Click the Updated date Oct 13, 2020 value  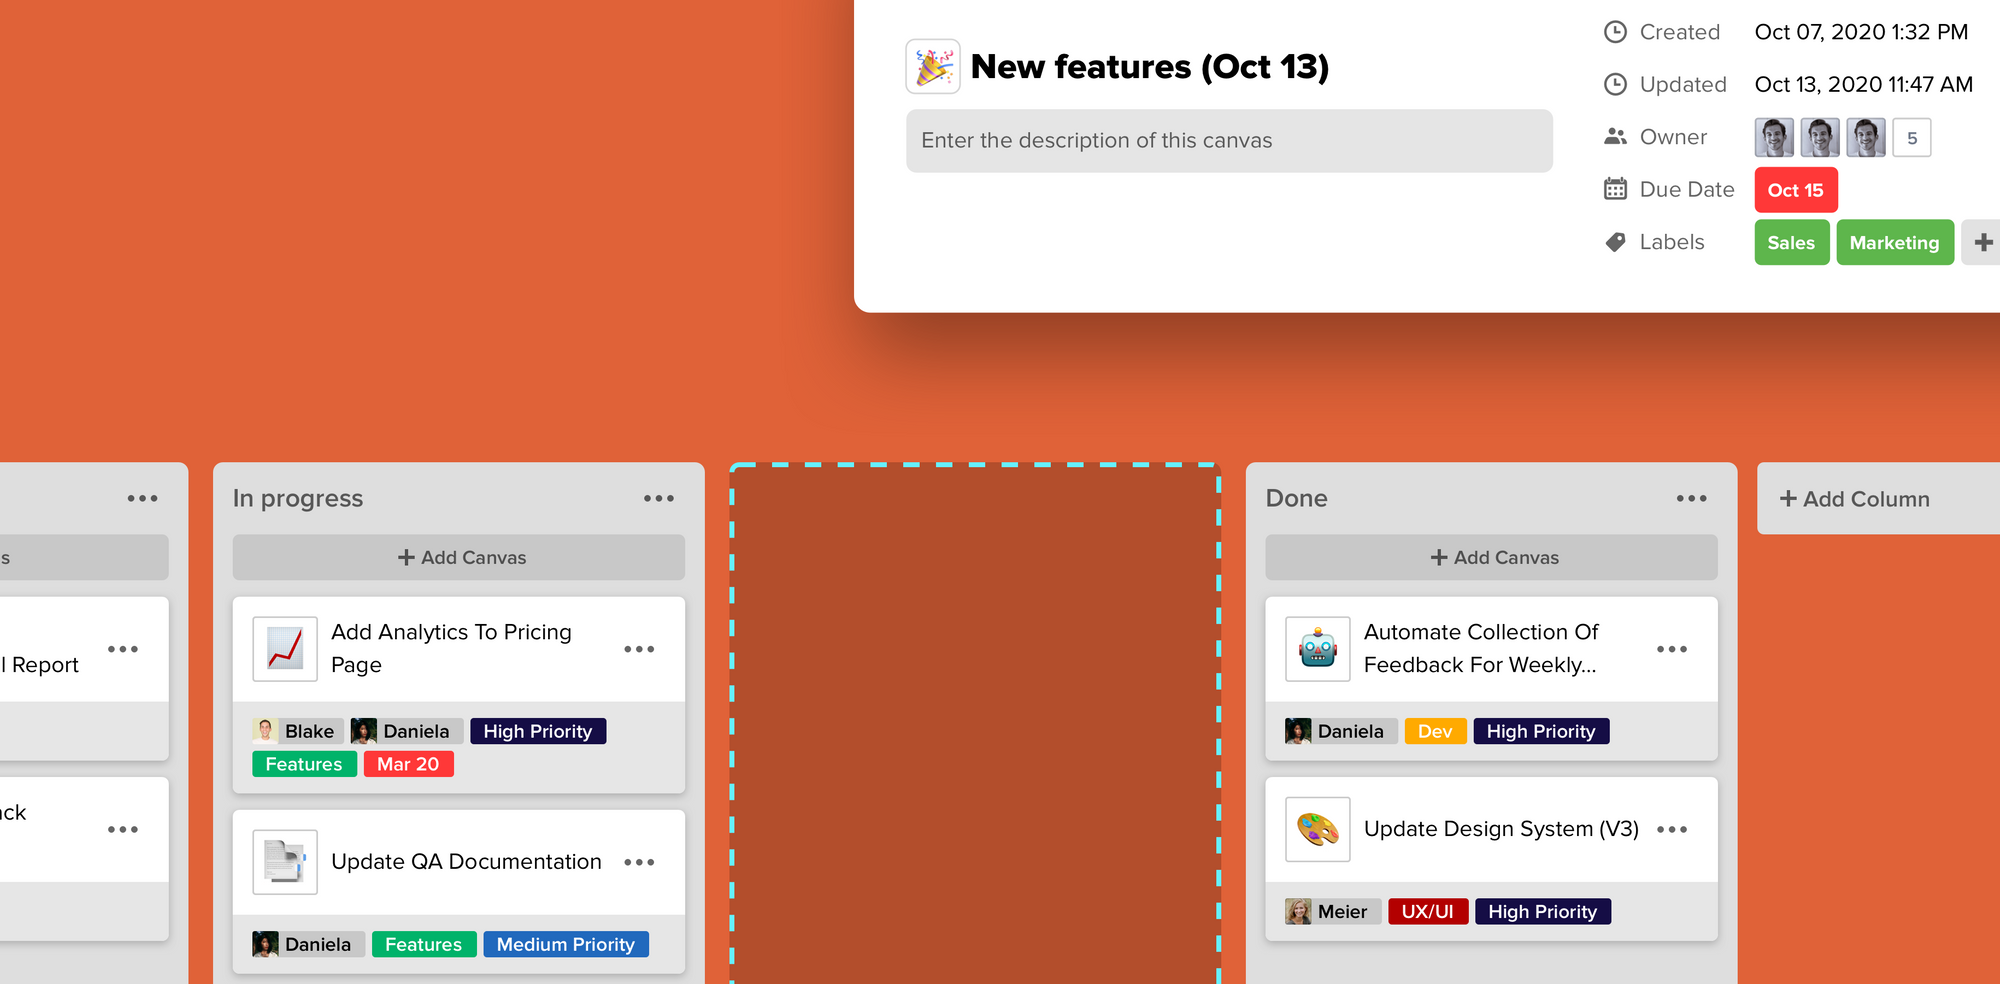(x=1864, y=85)
